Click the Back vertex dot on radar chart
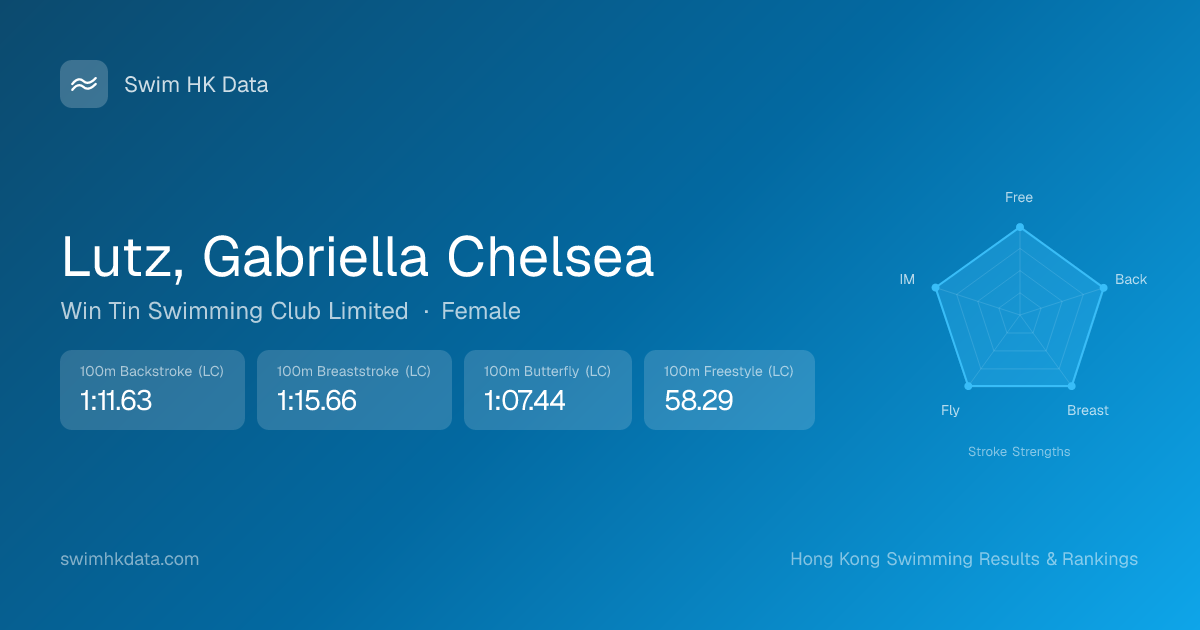 coord(1103,288)
